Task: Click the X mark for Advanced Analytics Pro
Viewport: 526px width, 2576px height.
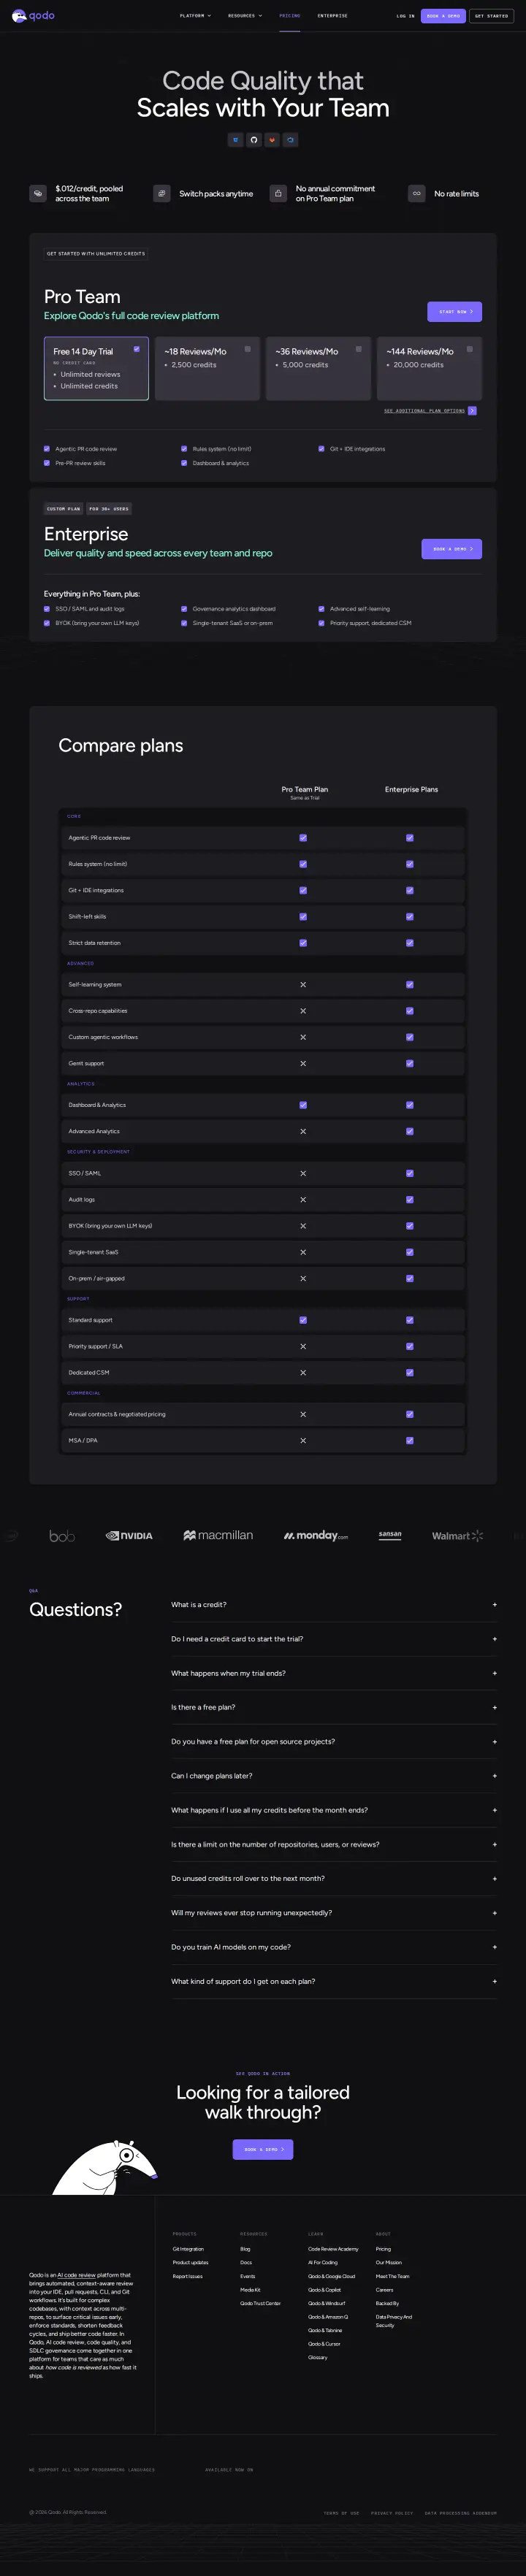Action: point(303,1132)
